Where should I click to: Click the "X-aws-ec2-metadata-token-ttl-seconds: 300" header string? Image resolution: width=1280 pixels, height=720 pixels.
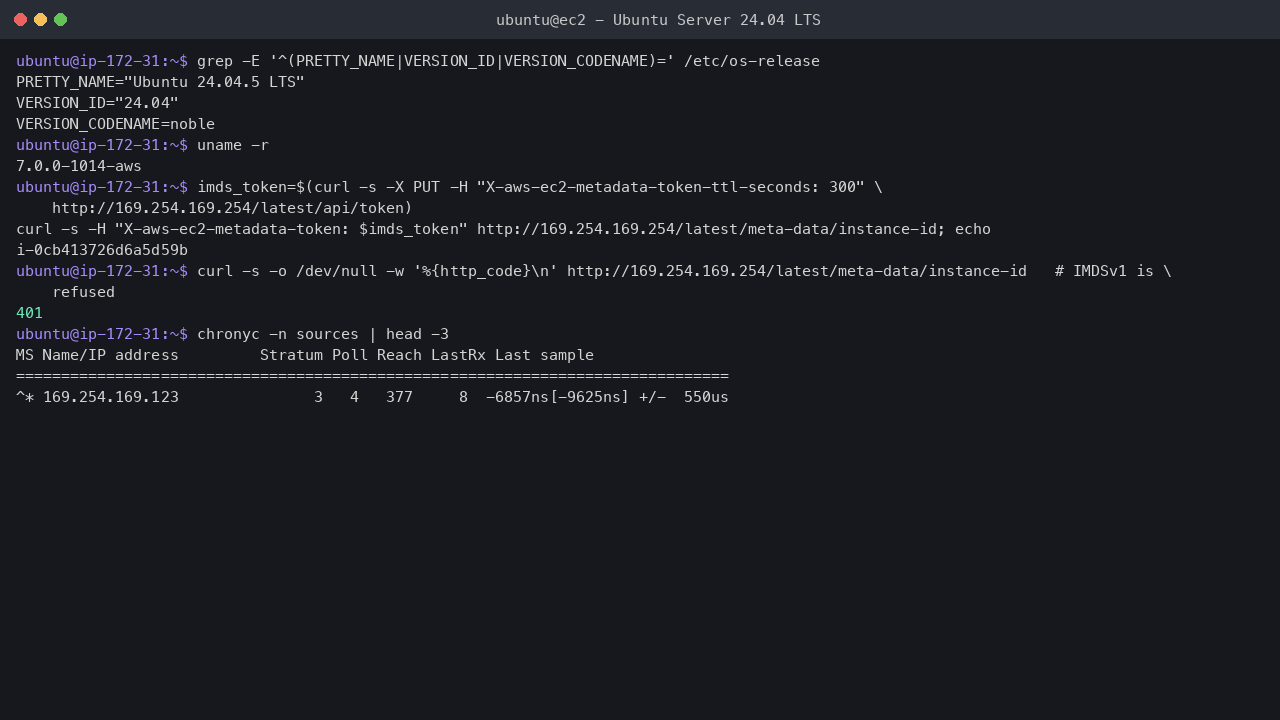(x=670, y=187)
